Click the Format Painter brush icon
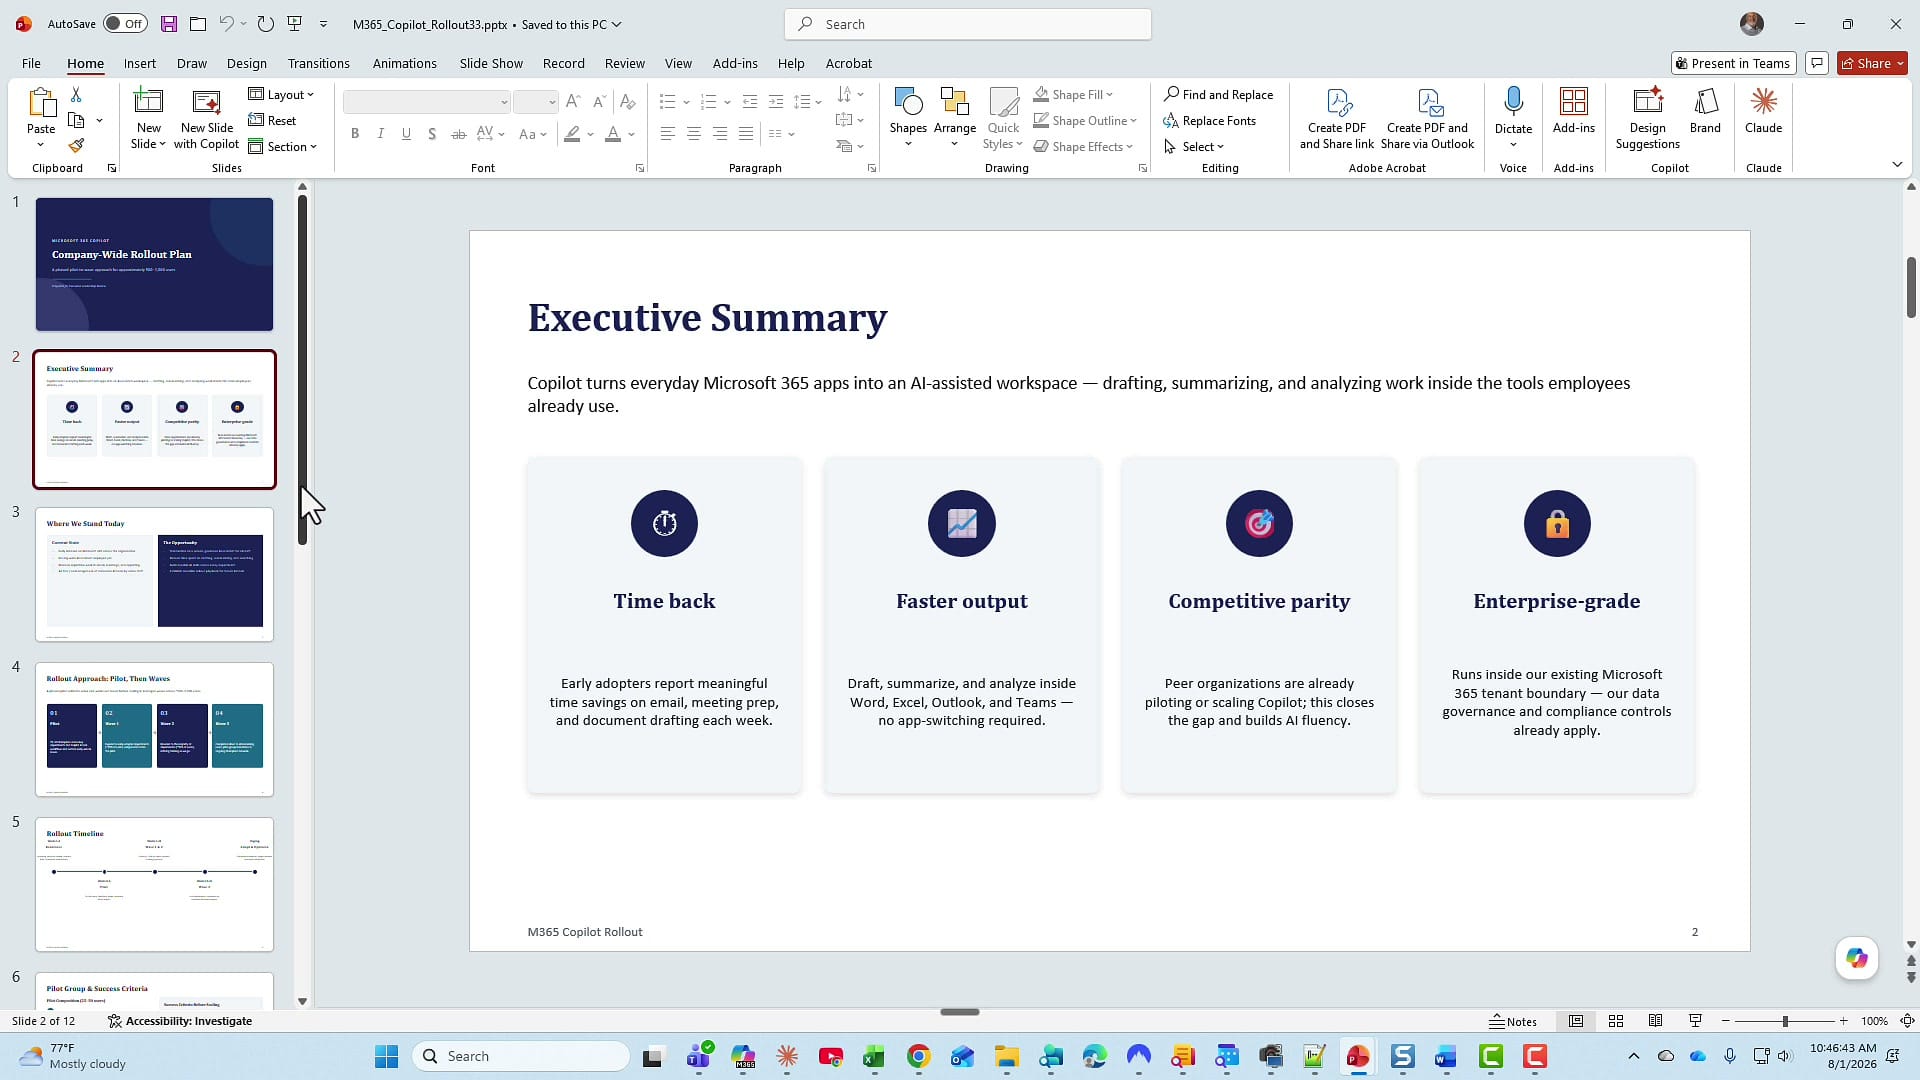 (76, 146)
